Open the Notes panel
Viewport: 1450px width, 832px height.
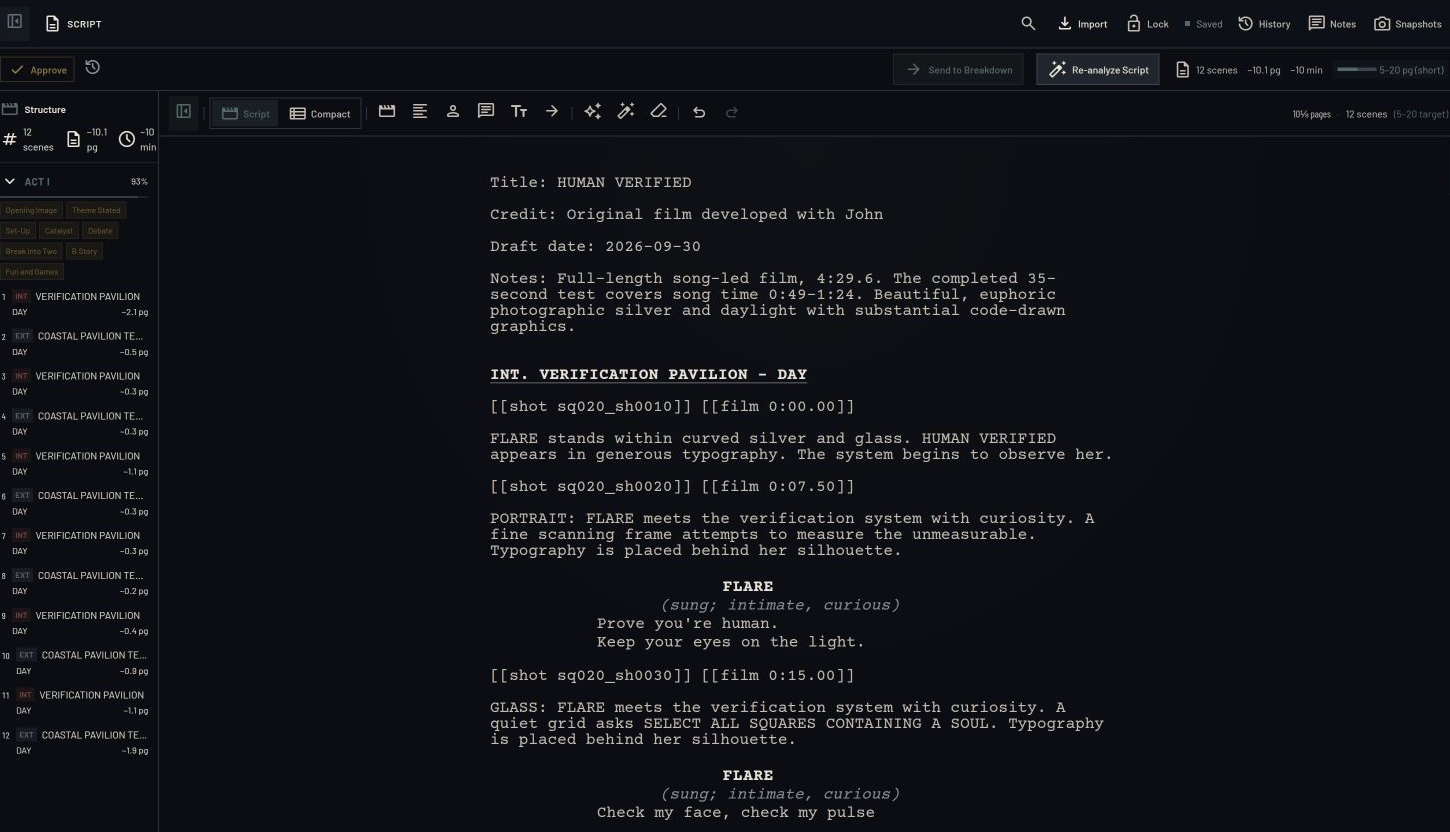1332,23
